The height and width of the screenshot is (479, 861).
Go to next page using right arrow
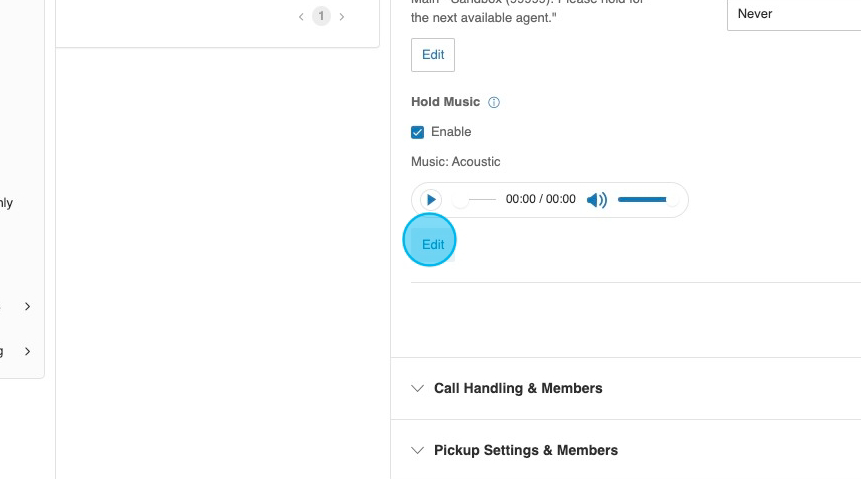click(342, 17)
